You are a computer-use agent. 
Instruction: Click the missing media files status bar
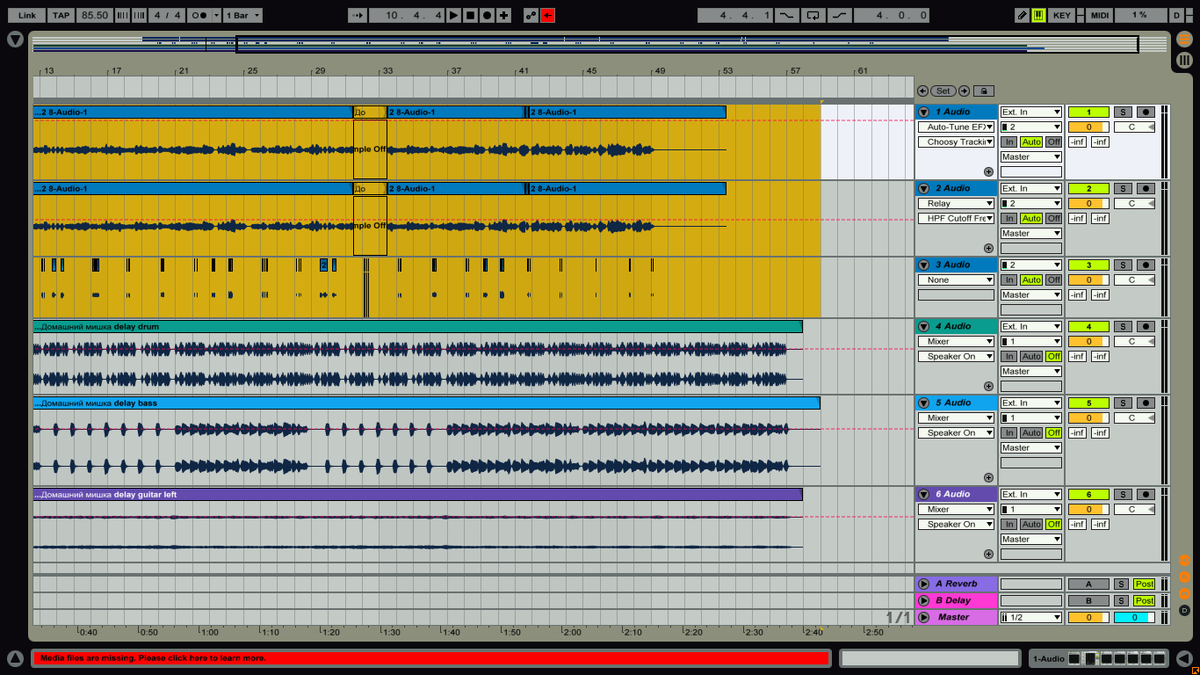(431, 658)
